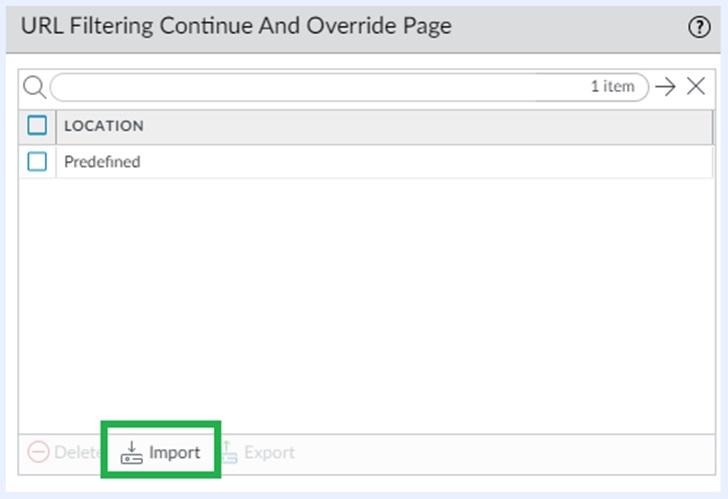Apply the filter with the right arrow icon

[666, 87]
